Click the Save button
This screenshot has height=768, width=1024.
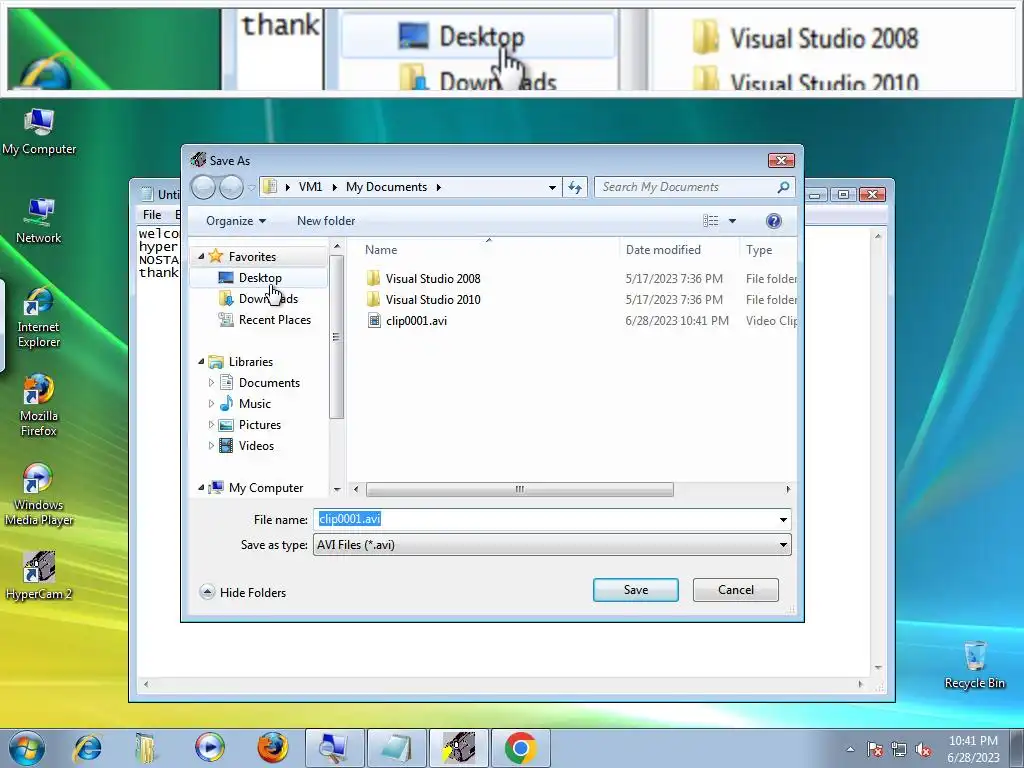coord(635,590)
